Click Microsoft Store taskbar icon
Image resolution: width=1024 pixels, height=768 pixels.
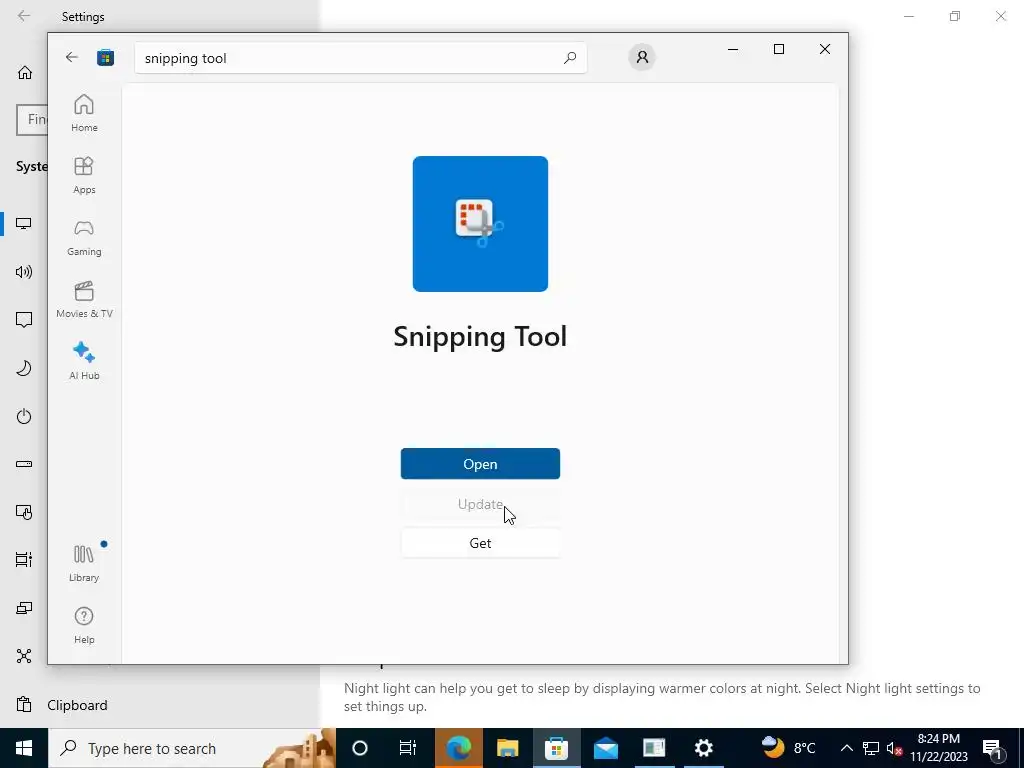coord(556,748)
